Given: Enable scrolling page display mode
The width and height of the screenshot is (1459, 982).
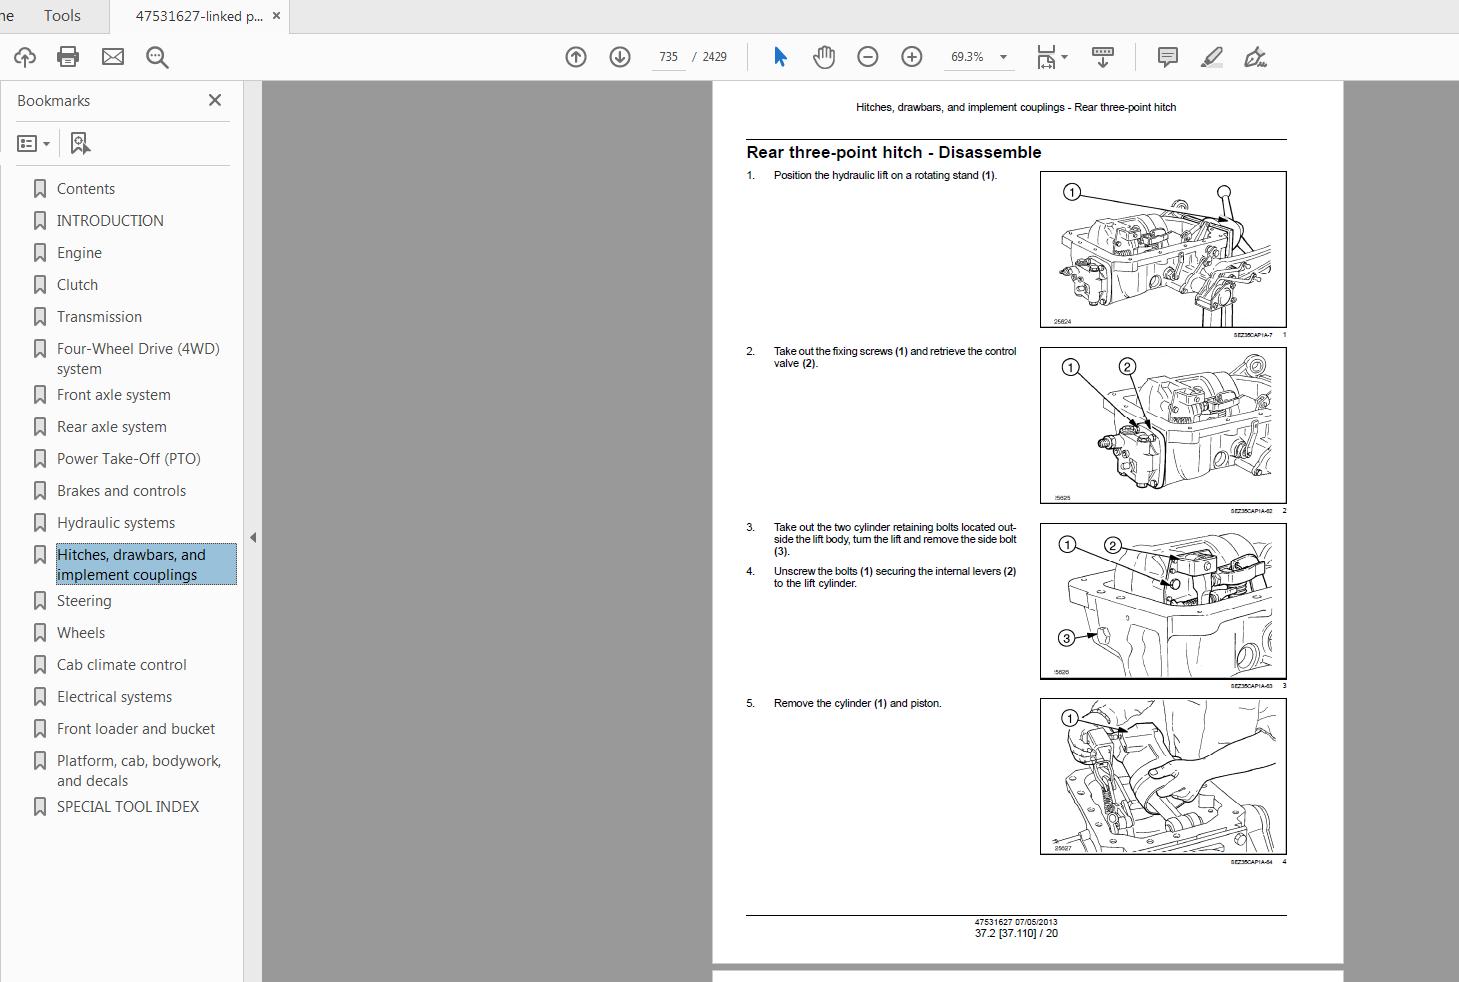Looking at the screenshot, I should (1102, 57).
